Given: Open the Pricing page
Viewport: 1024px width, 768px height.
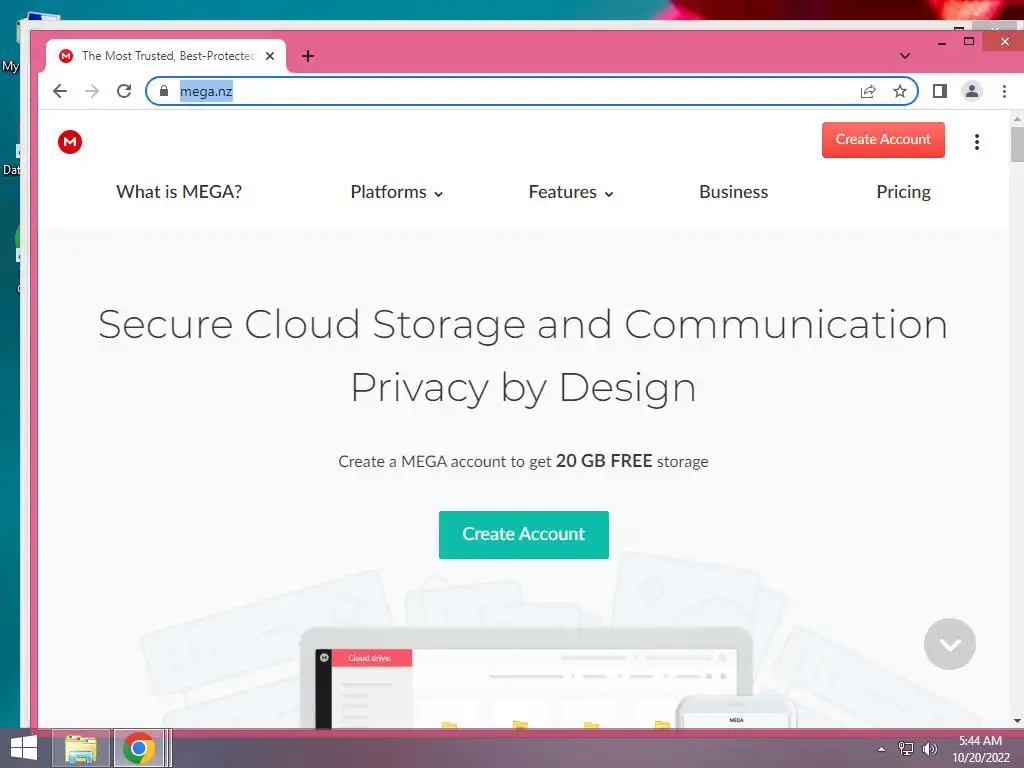Looking at the screenshot, I should 903,192.
